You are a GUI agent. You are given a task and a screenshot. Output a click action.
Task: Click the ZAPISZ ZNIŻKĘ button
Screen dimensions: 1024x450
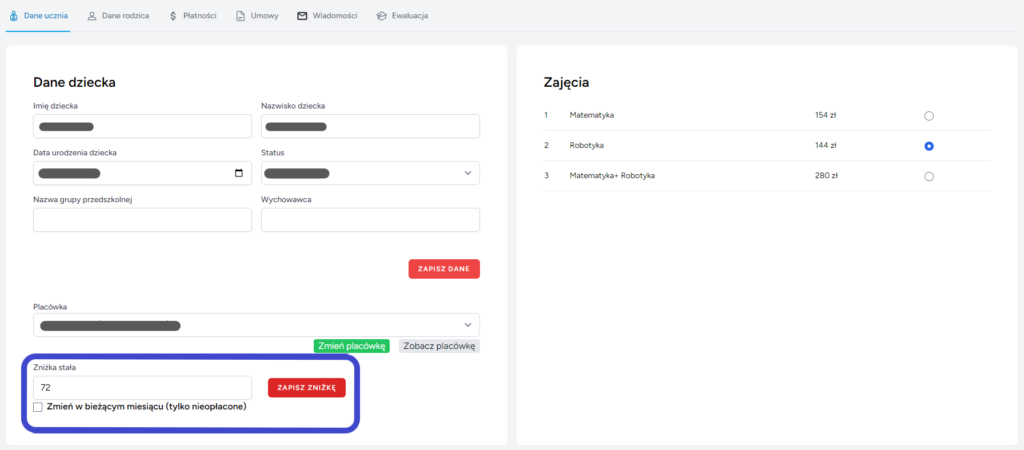(x=306, y=387)
